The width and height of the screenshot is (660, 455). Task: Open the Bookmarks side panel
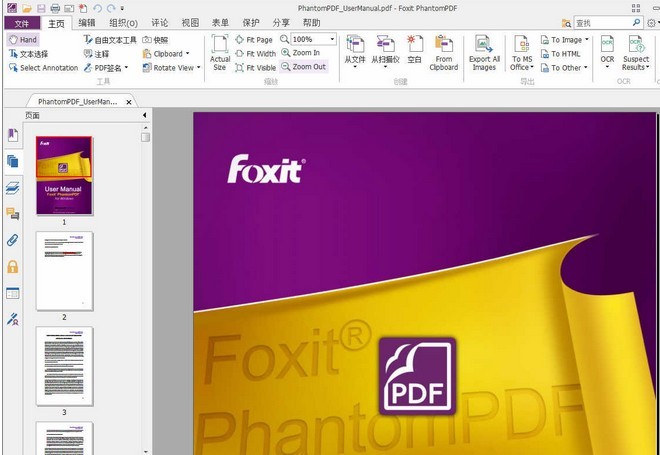(13, 135)
